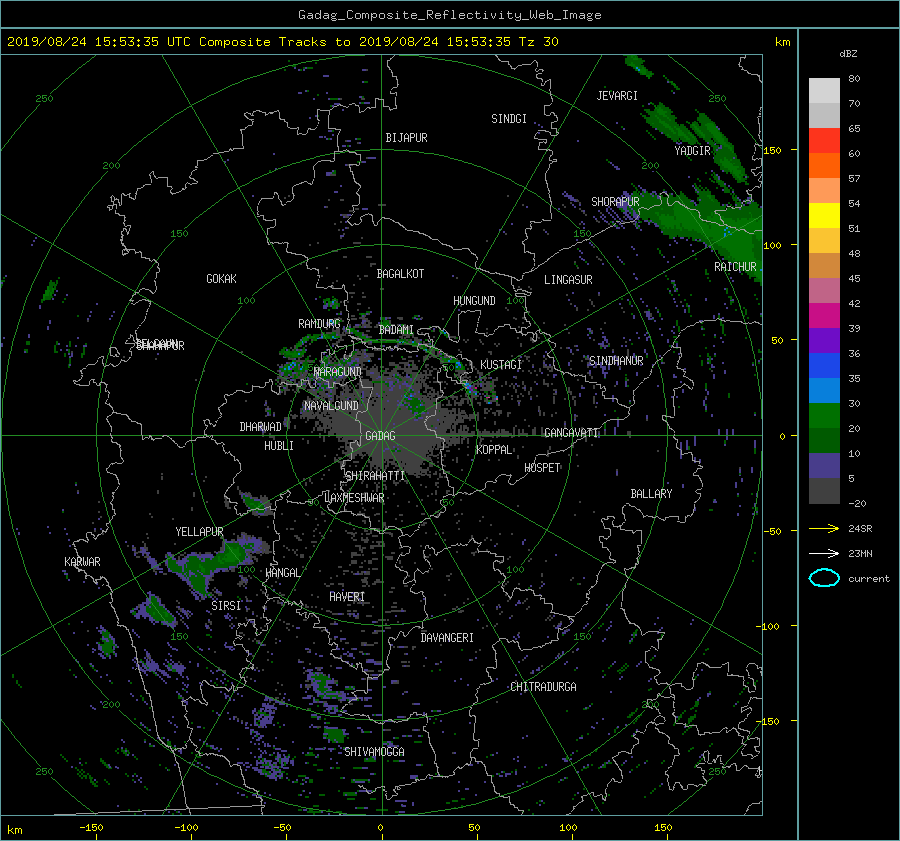
Task: Select the red 60-65 dBZ swatch
Action: [x=824, y=140]
